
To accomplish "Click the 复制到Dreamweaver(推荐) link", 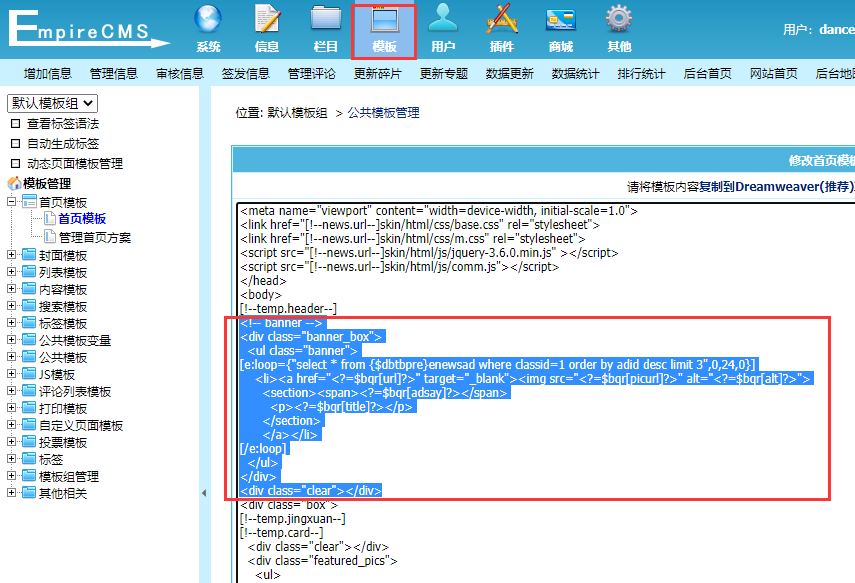I will point(776,187).
